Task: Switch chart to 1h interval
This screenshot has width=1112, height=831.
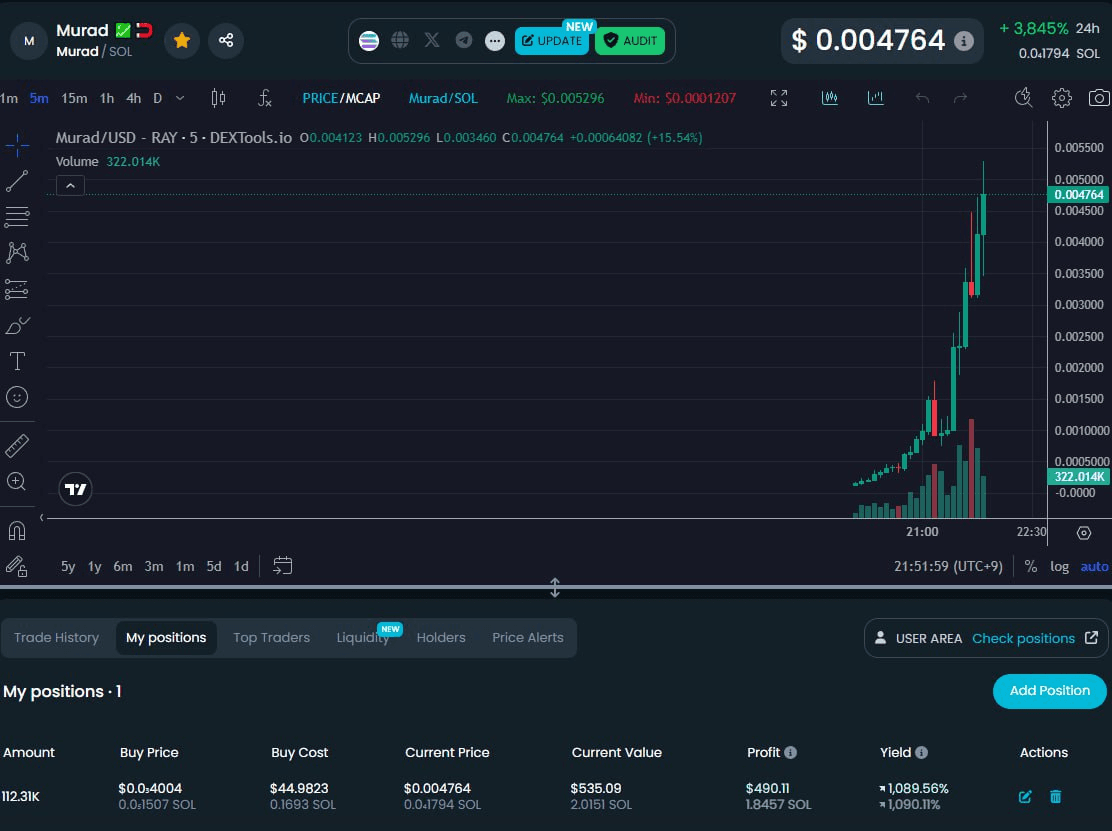Action: 106,99
